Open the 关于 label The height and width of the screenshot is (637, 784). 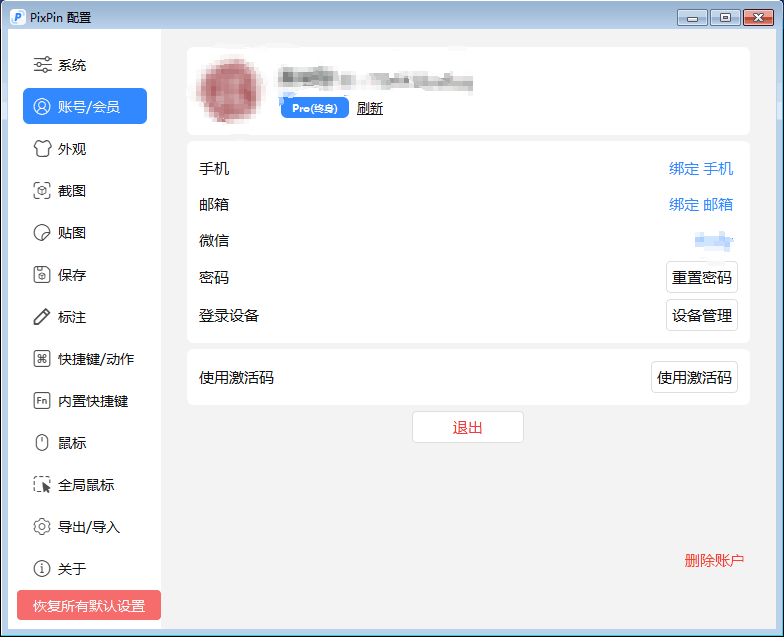tap(72, 569)
